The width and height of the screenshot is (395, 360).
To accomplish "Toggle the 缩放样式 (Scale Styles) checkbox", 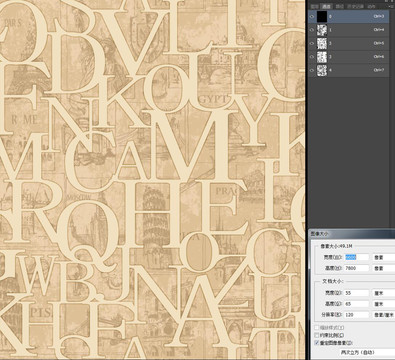I will [317, 328].
